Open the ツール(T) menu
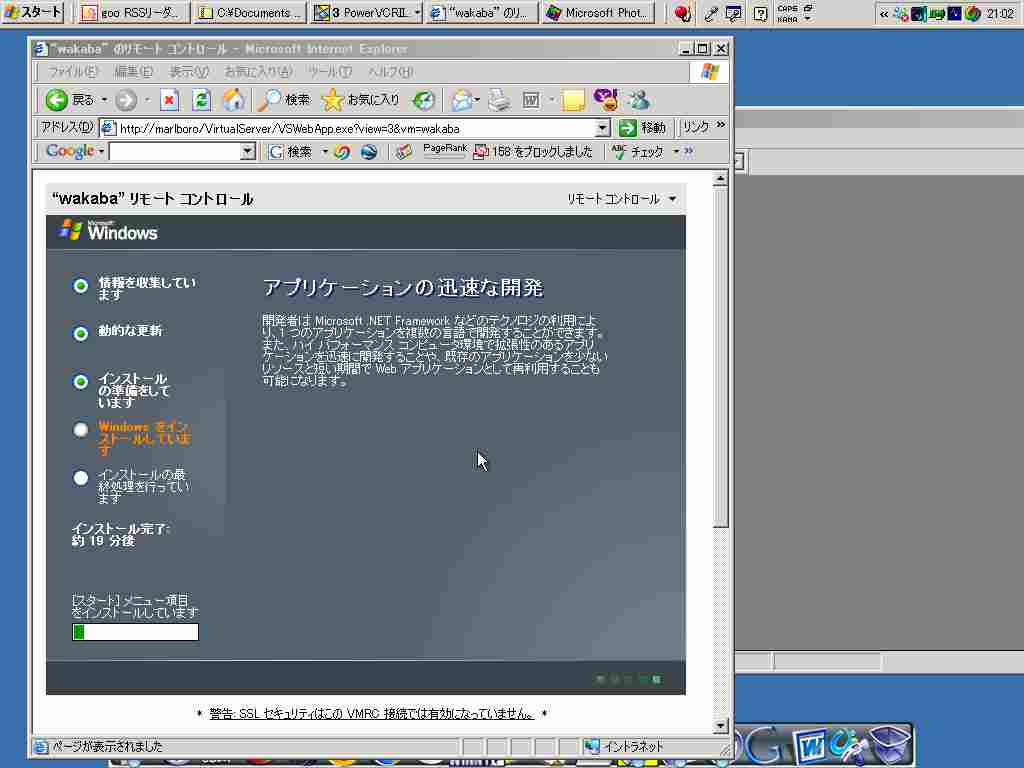The height and width of the screenshot is (768, 1024). pyautogui.click(x=330, y=72)
